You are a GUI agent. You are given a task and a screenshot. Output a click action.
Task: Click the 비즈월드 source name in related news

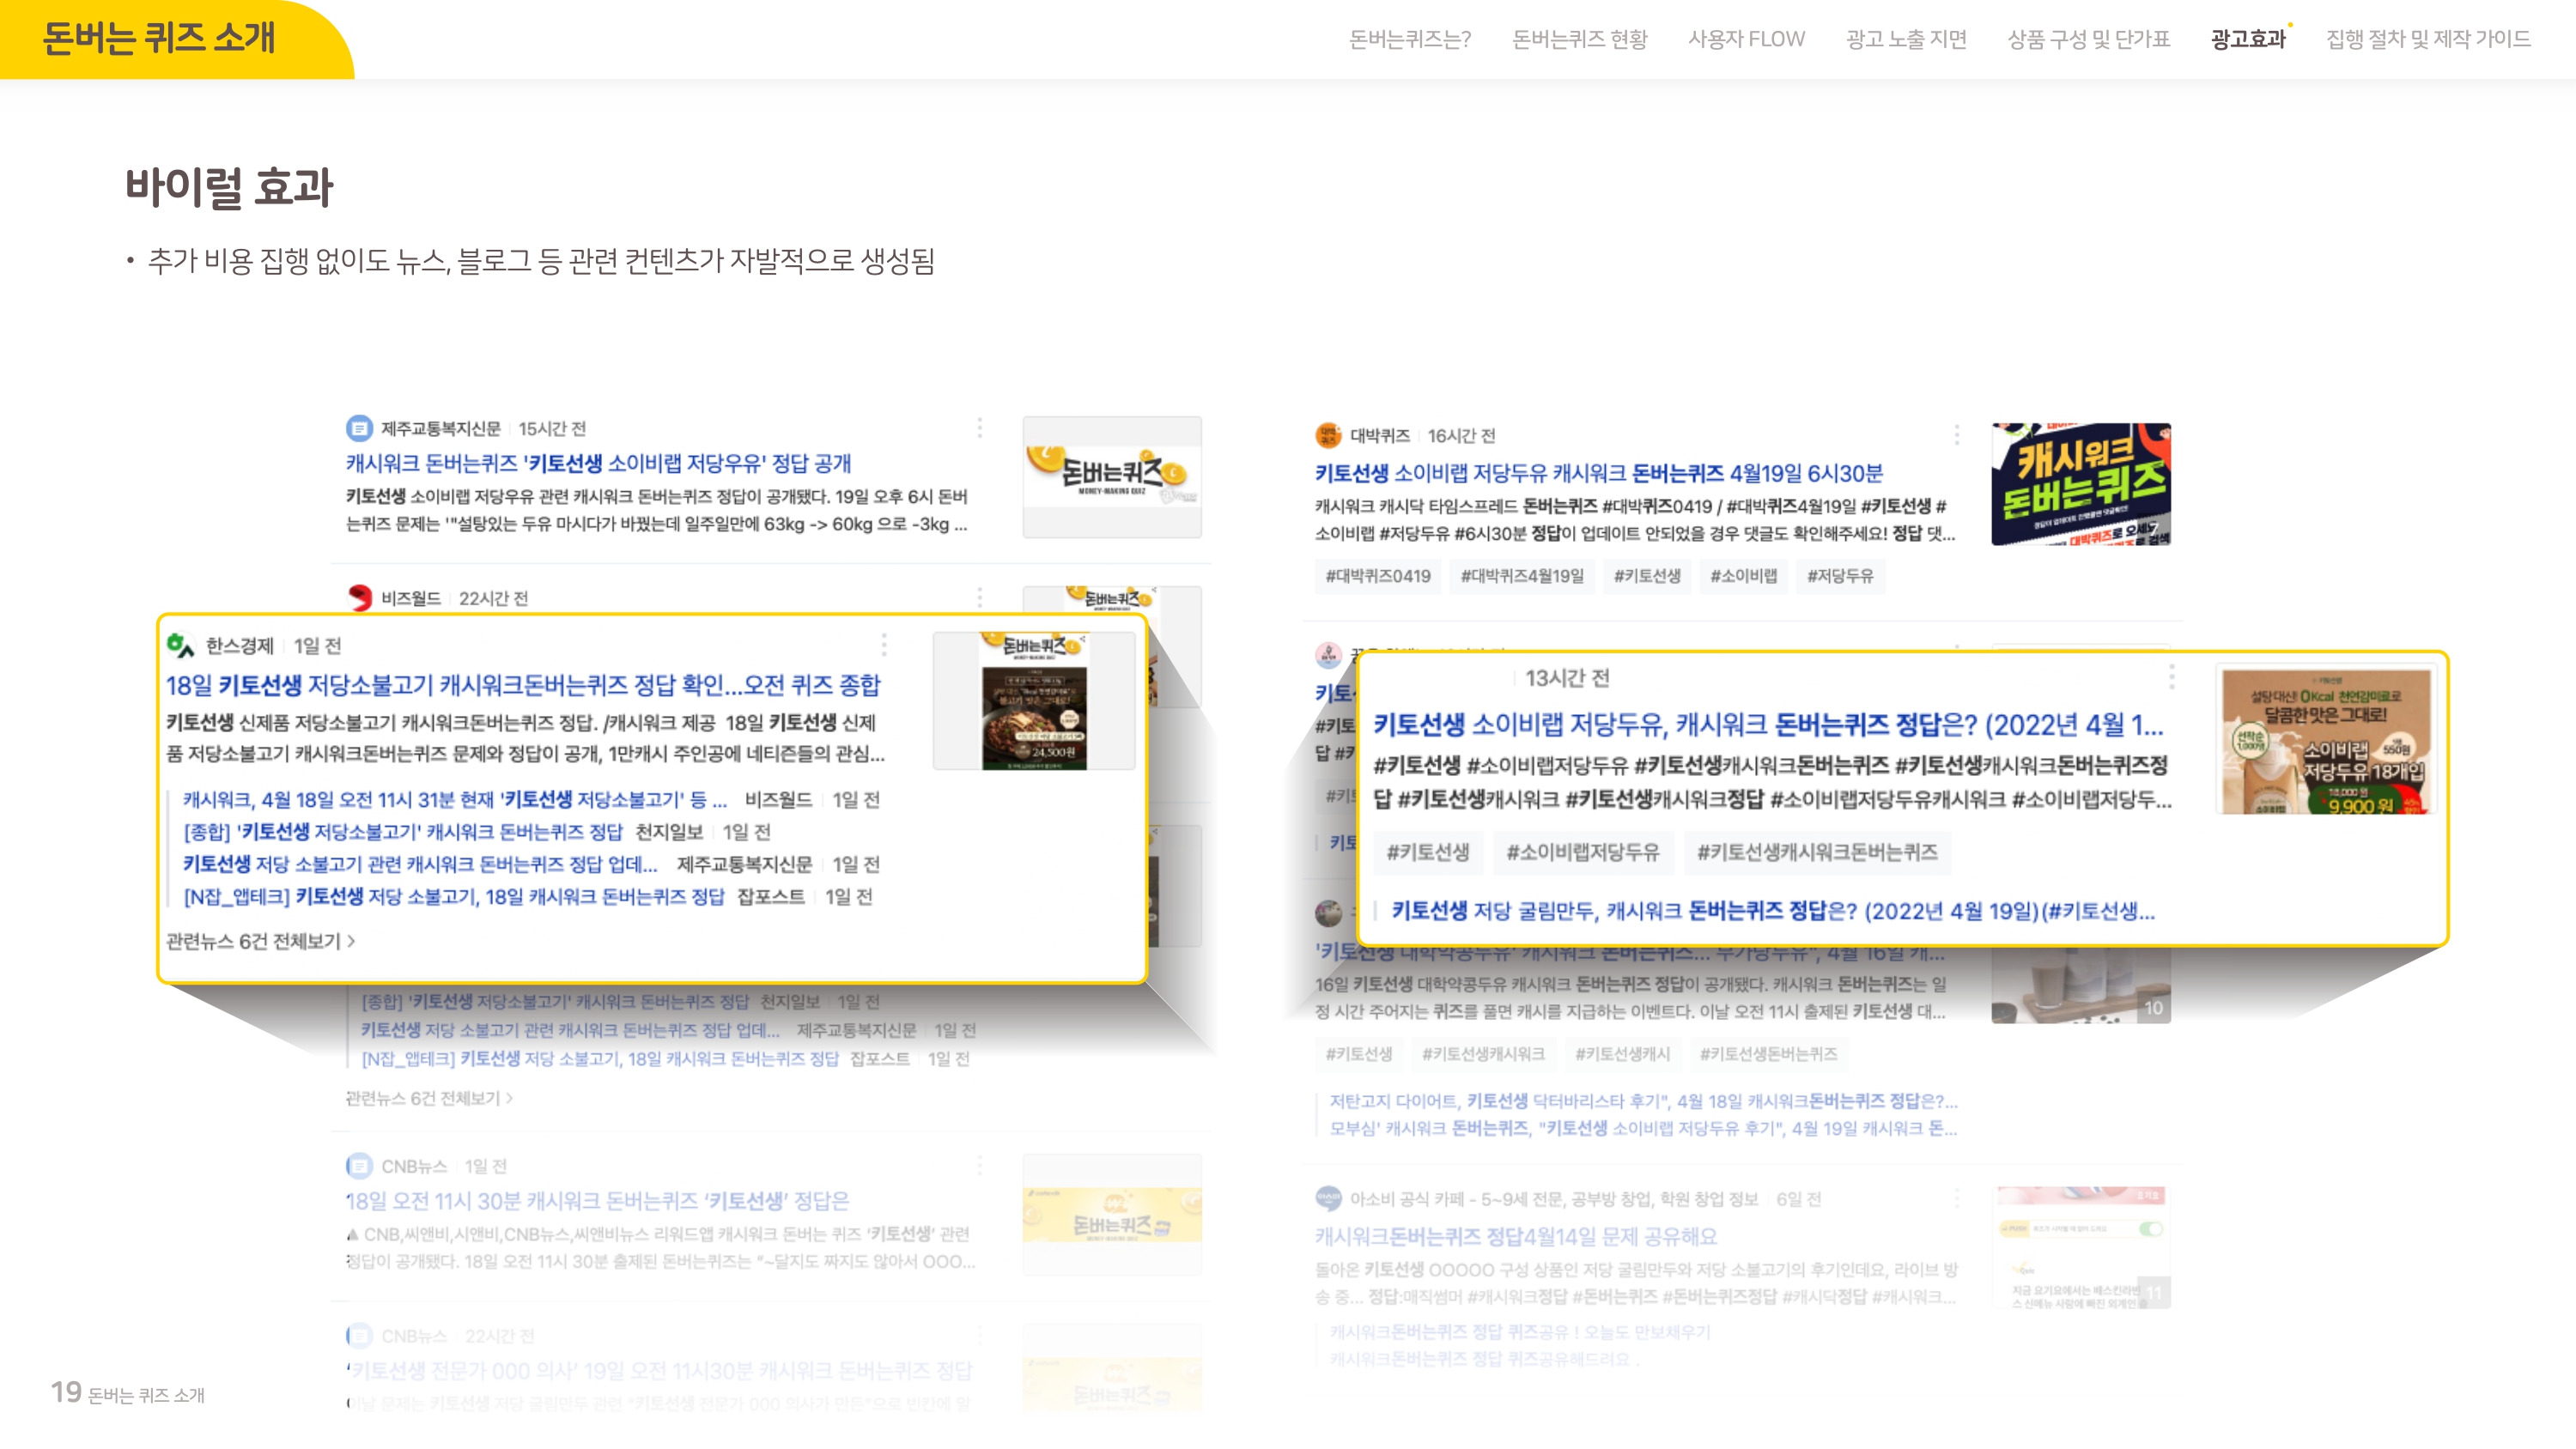click(778, 799)
